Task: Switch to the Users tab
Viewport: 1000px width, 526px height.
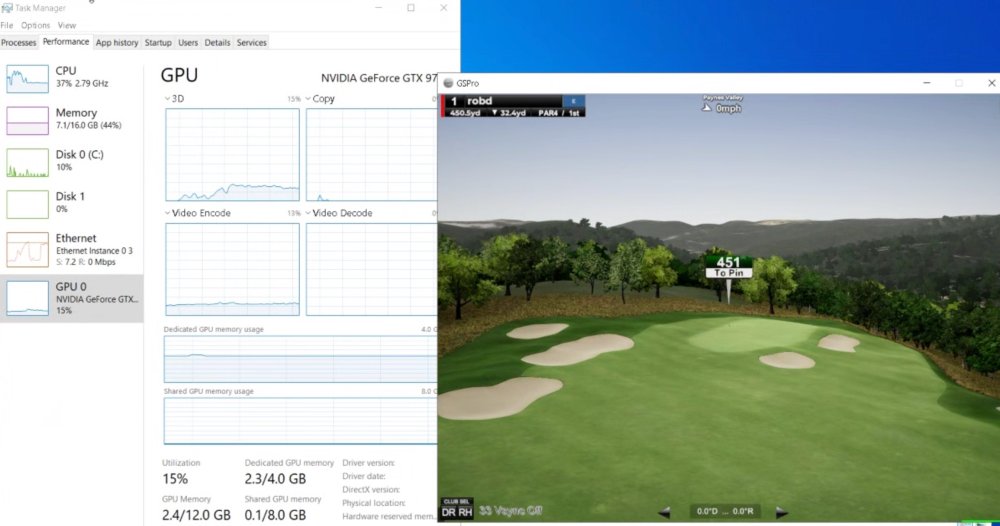Action: tap(188, 43)
